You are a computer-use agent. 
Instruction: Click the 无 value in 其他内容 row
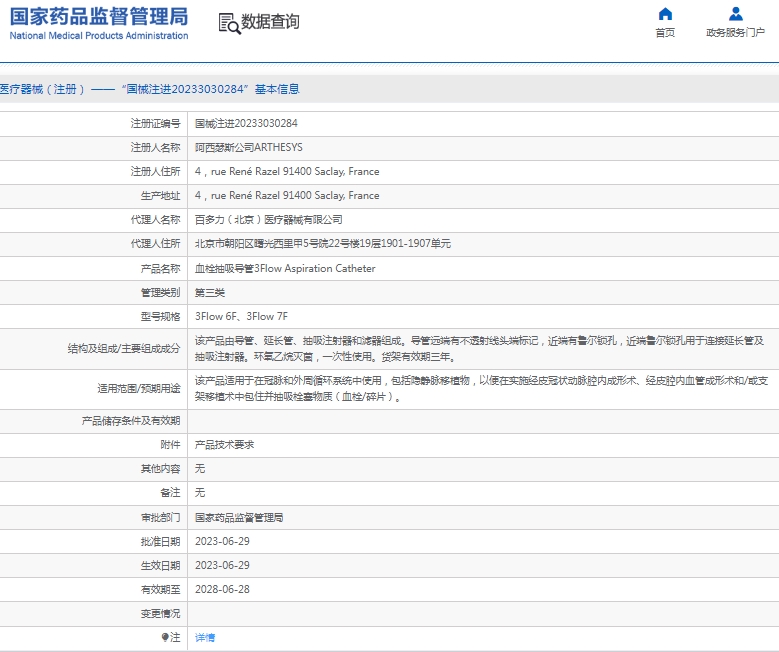tap(200, 468)
